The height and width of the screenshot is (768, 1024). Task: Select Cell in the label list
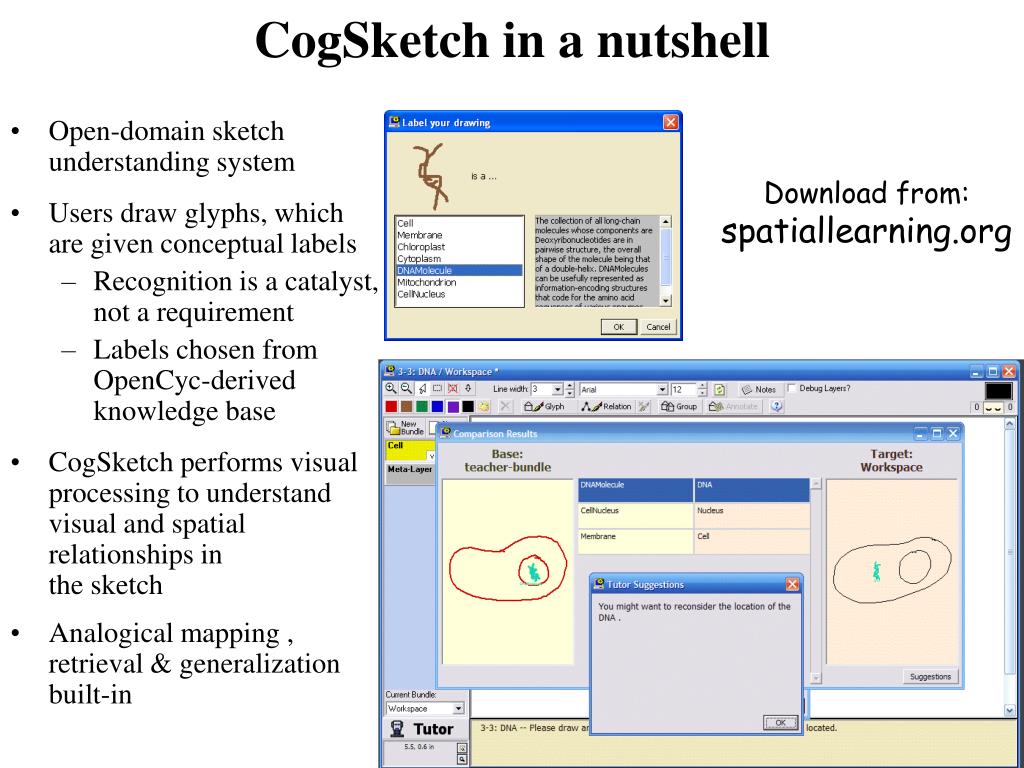458,223
